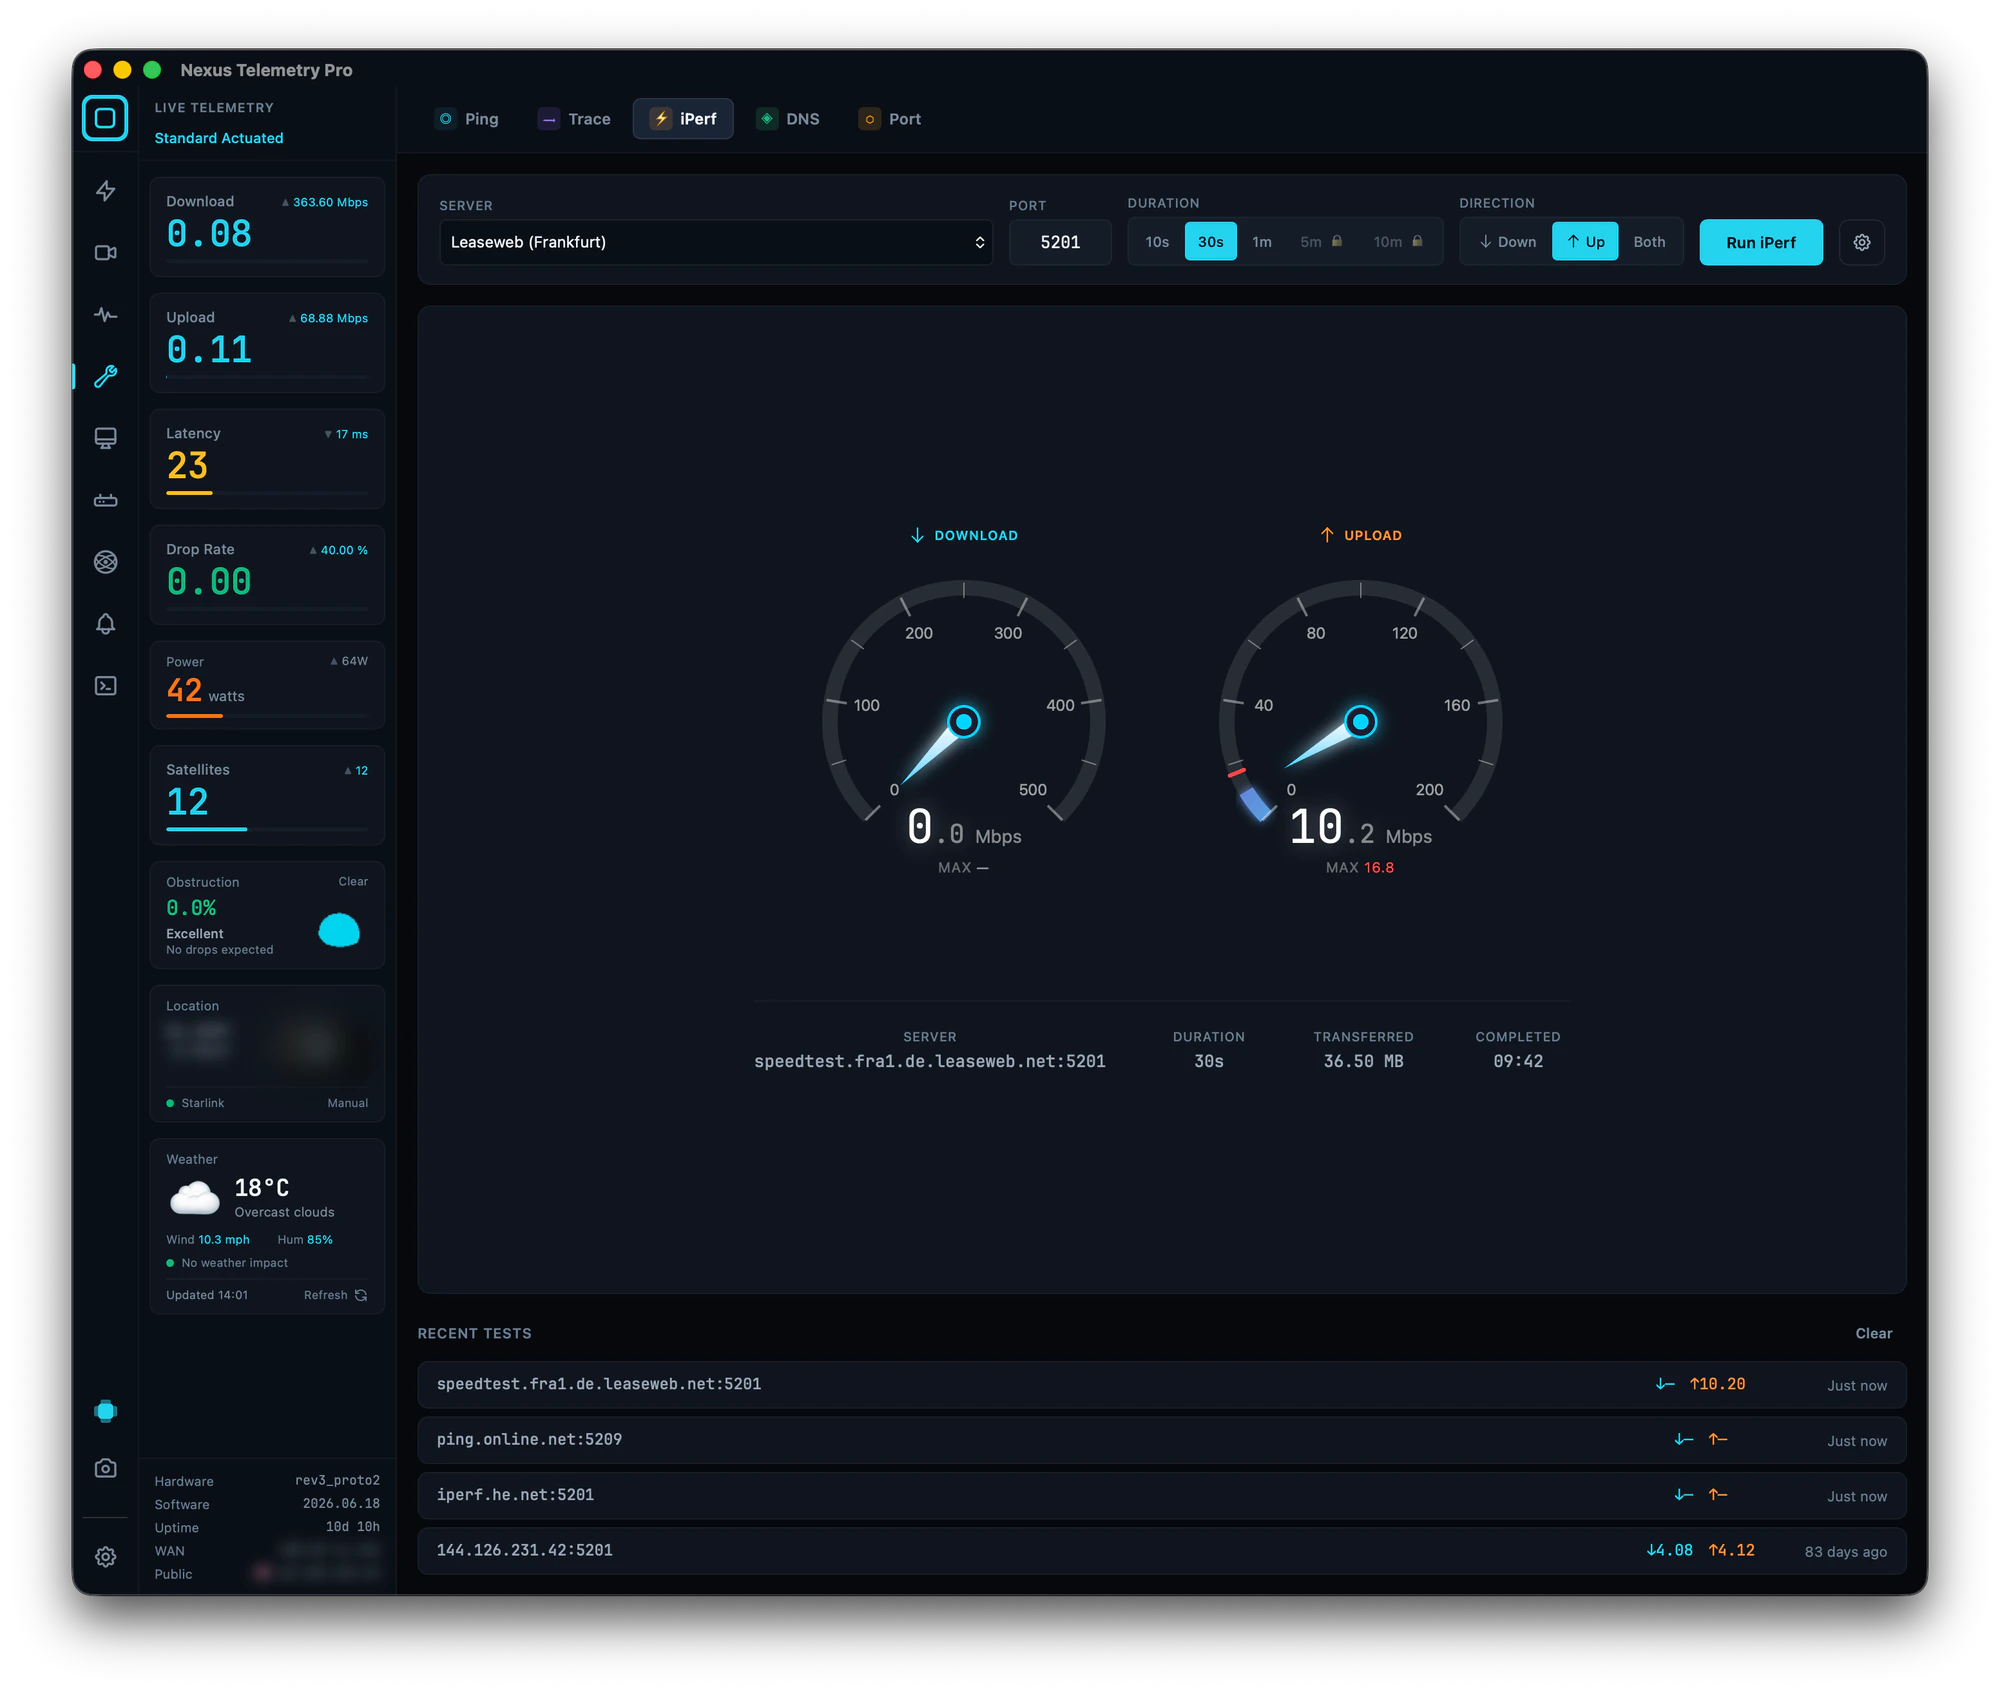Select the 10s duration option
Image resolution: width=2000 pixels, height=1691 pixels.
[1157, 242]
